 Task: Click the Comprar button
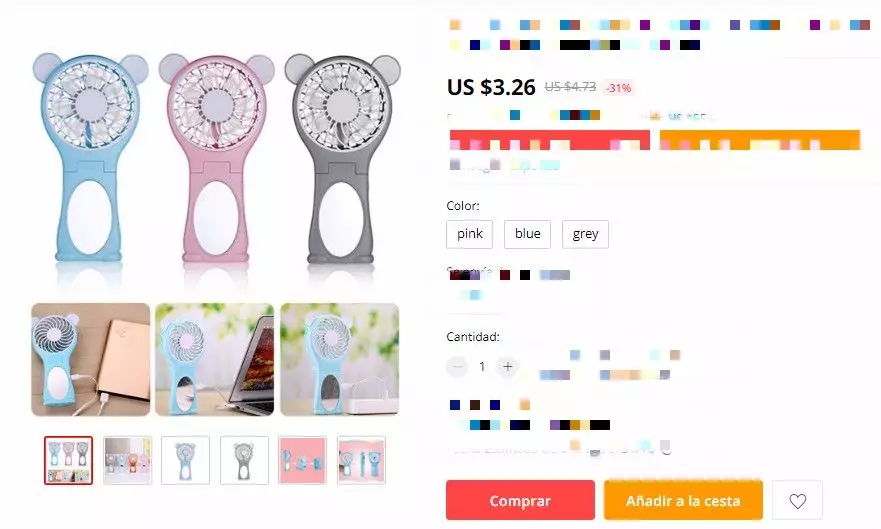[520, 500]
